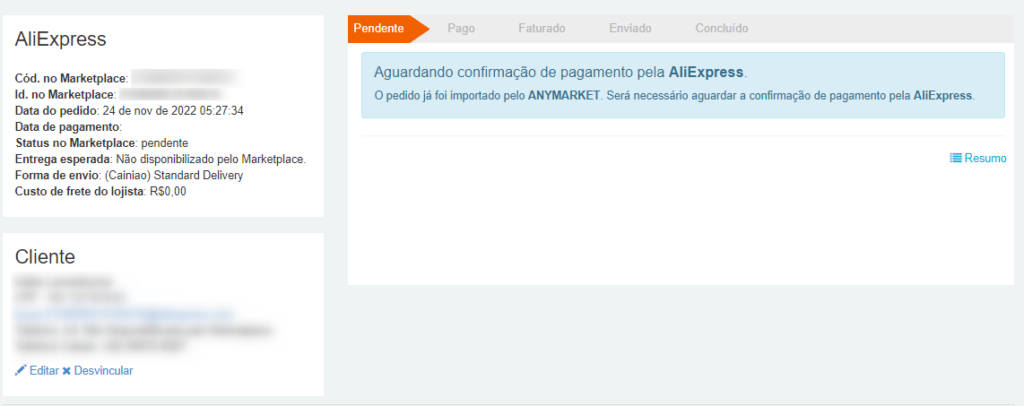This screenshot has width=1024, height=406.
Task: Click the AliExpress panel heading
Action: (60, 39)
